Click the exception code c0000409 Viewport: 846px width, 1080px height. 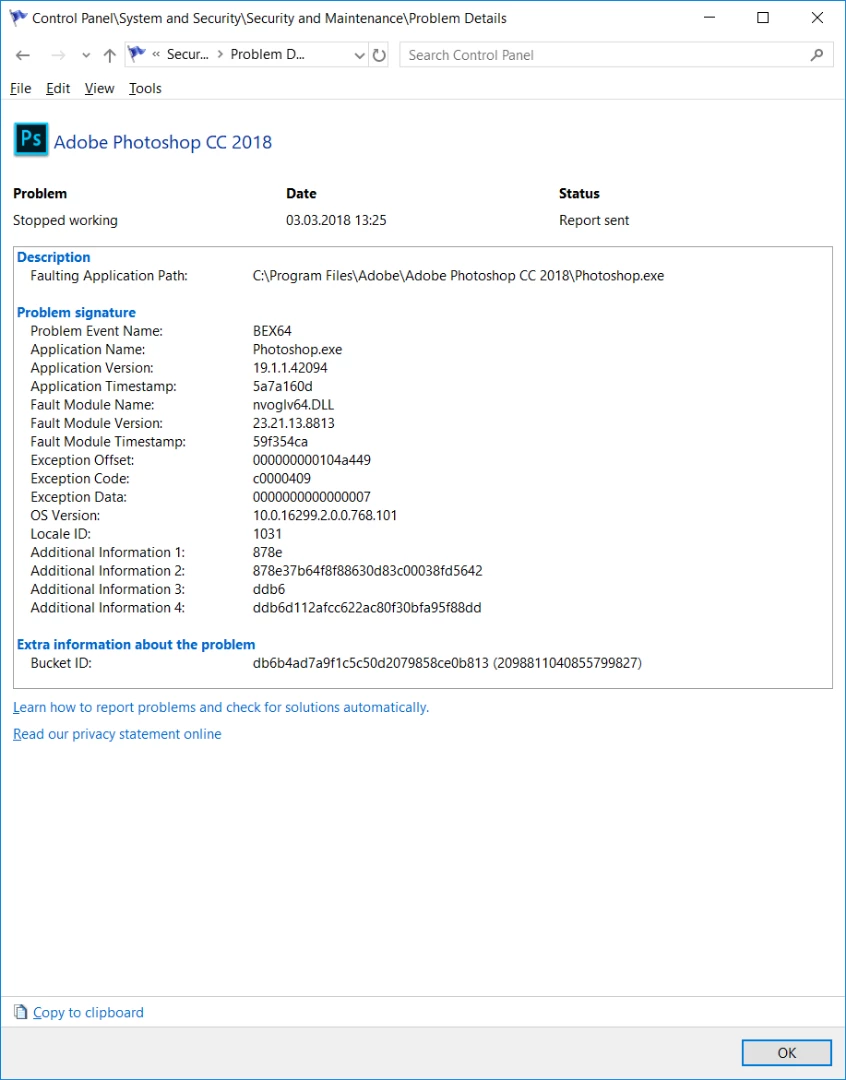pos(282,479)
